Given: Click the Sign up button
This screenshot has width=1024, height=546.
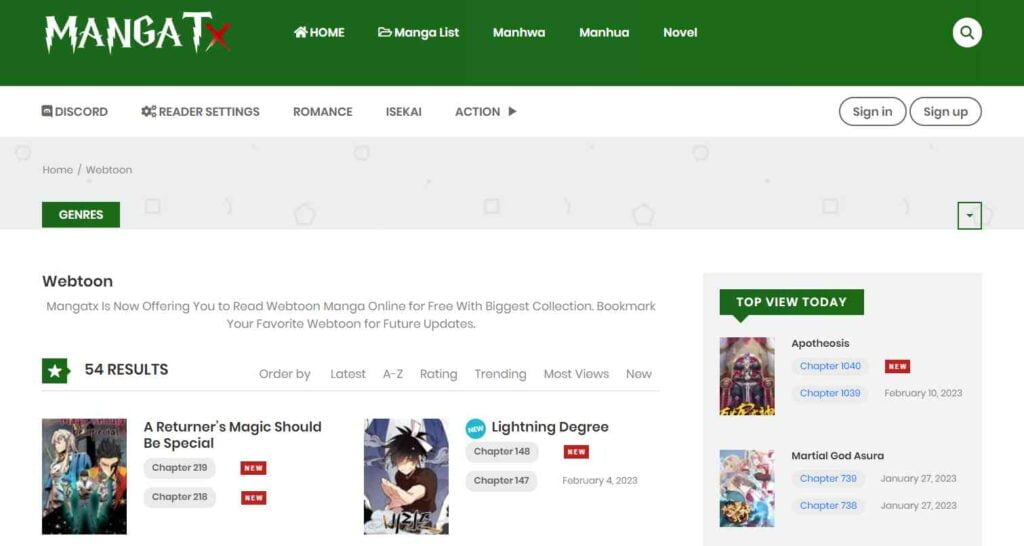Looking at the screenshot, I should [x=945, y=112].
